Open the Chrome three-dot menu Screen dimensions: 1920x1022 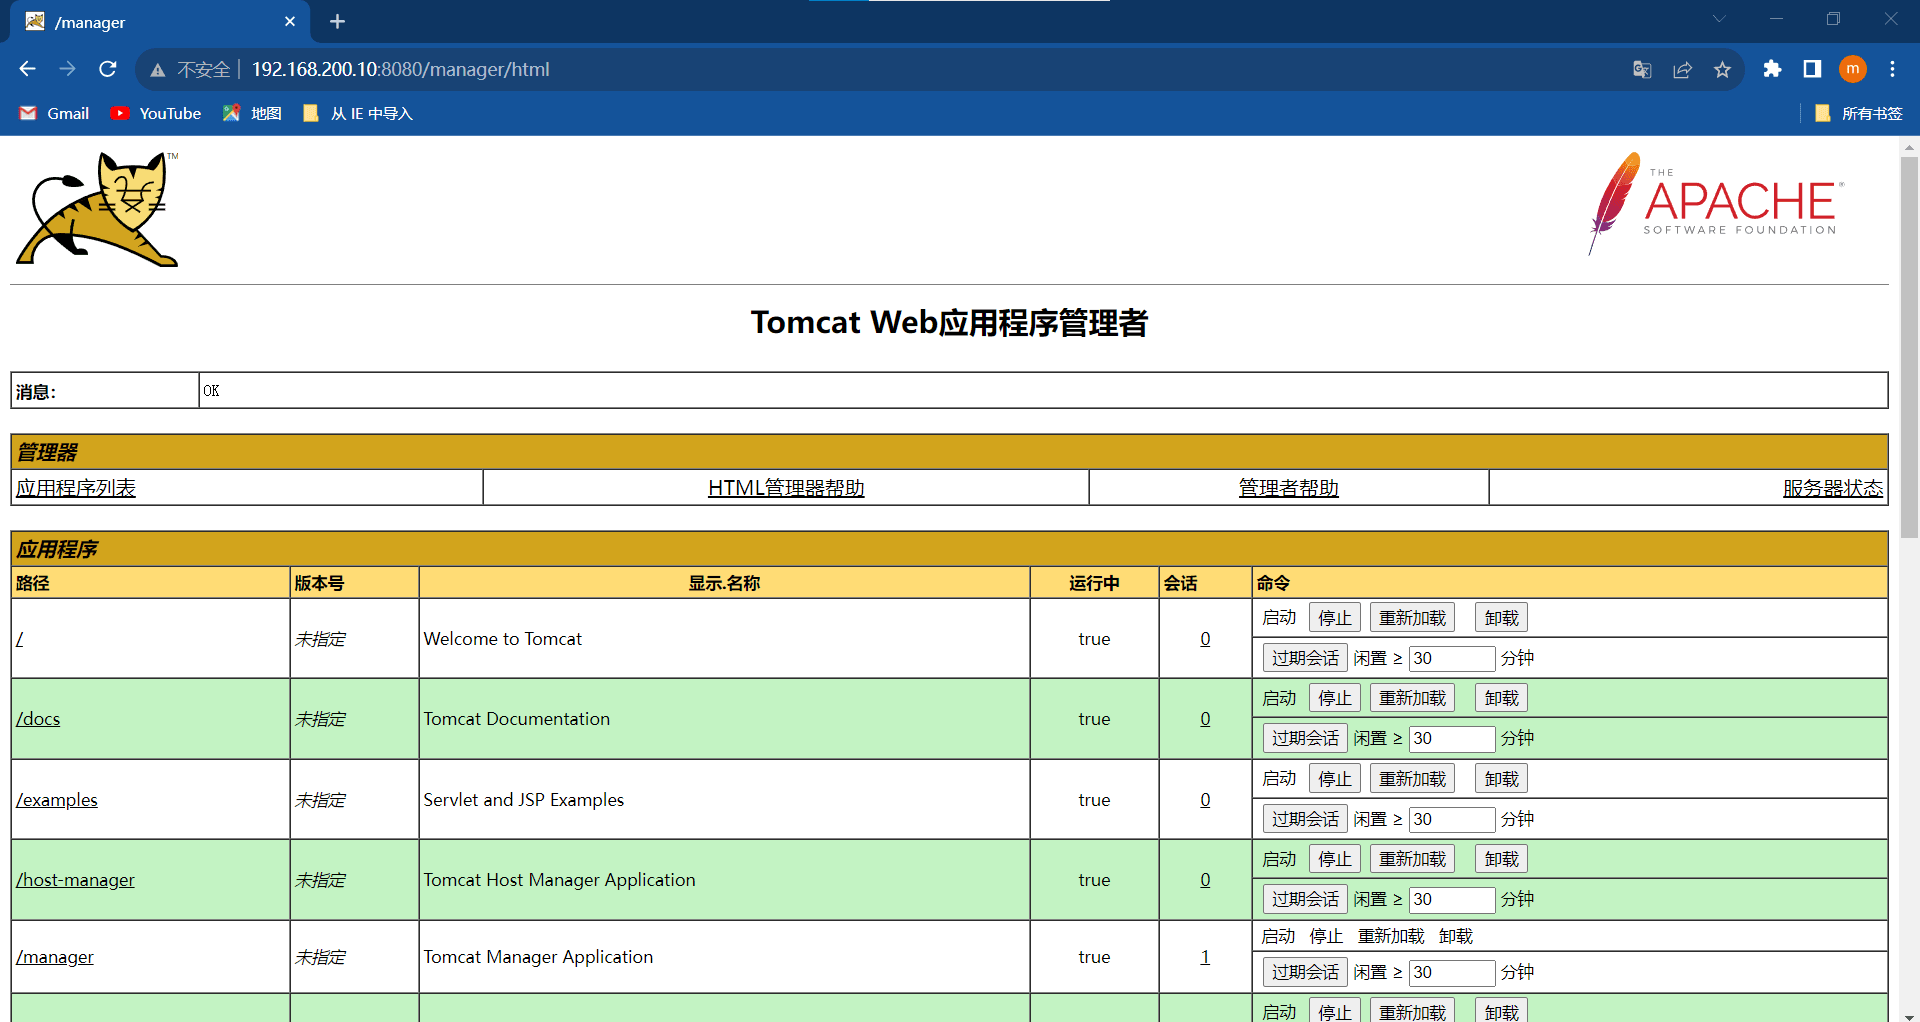1892,69
